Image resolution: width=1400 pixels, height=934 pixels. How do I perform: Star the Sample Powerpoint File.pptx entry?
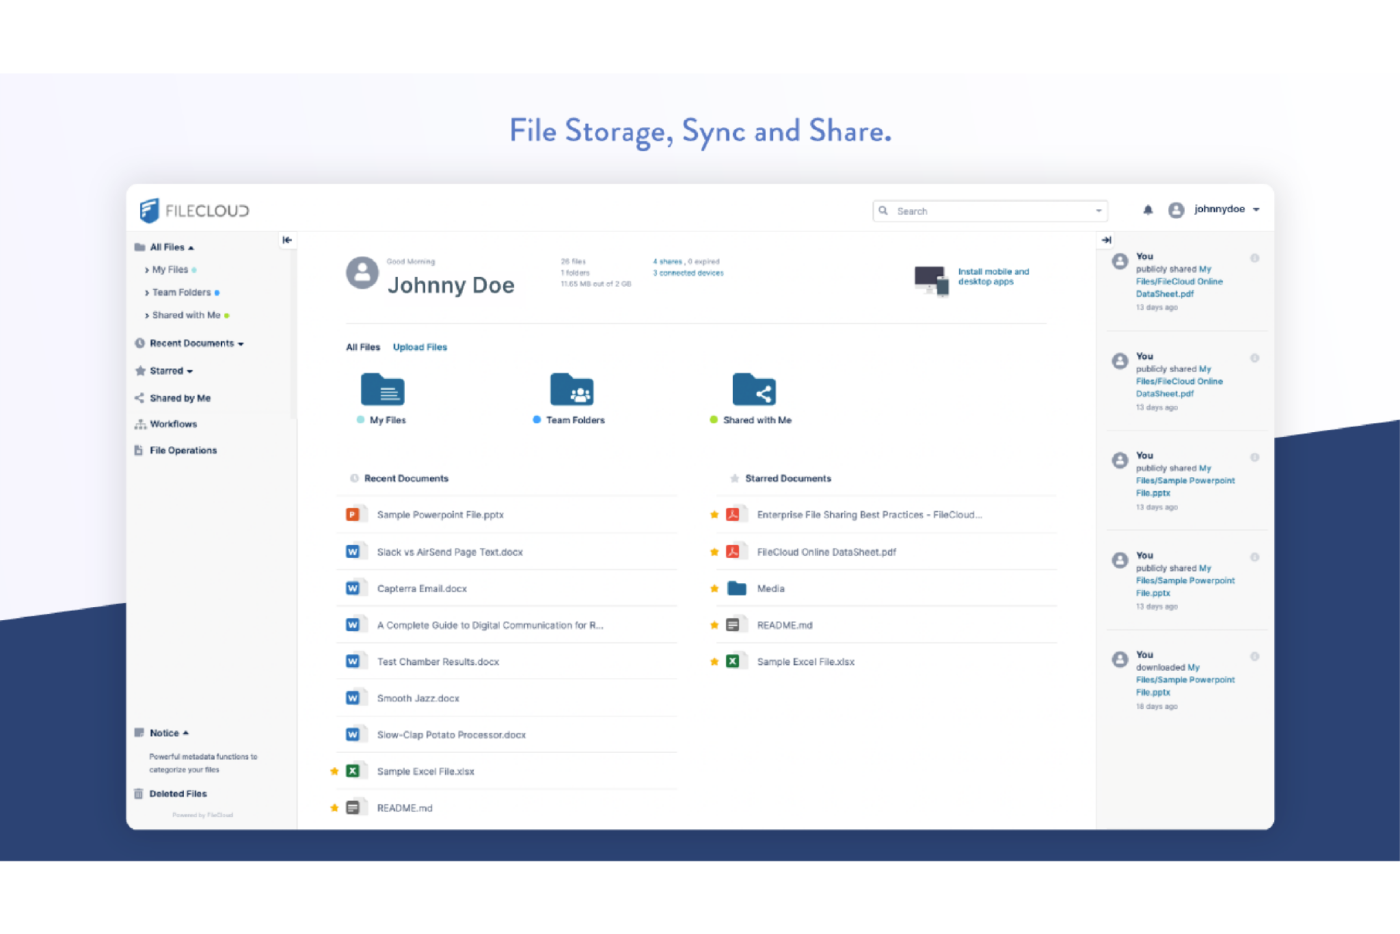(335, 514)
